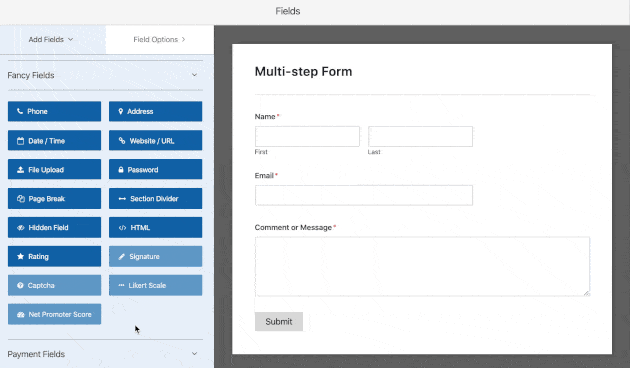Image resolution: width=630 pixels, height=368 pixels.
Task: Click the Fancy Fields heading text
Action: 31,75
